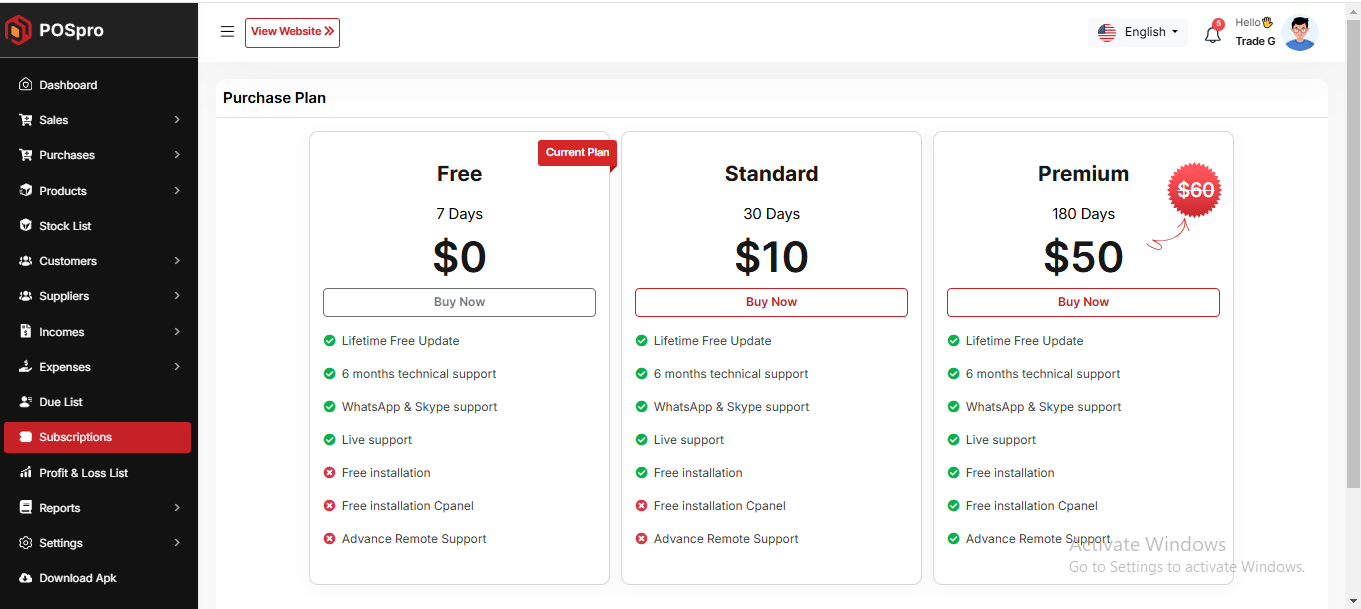Screen dimensions: 1361x609
Task: Click Buy Now for the Standard plan
Action: point(771,302)
